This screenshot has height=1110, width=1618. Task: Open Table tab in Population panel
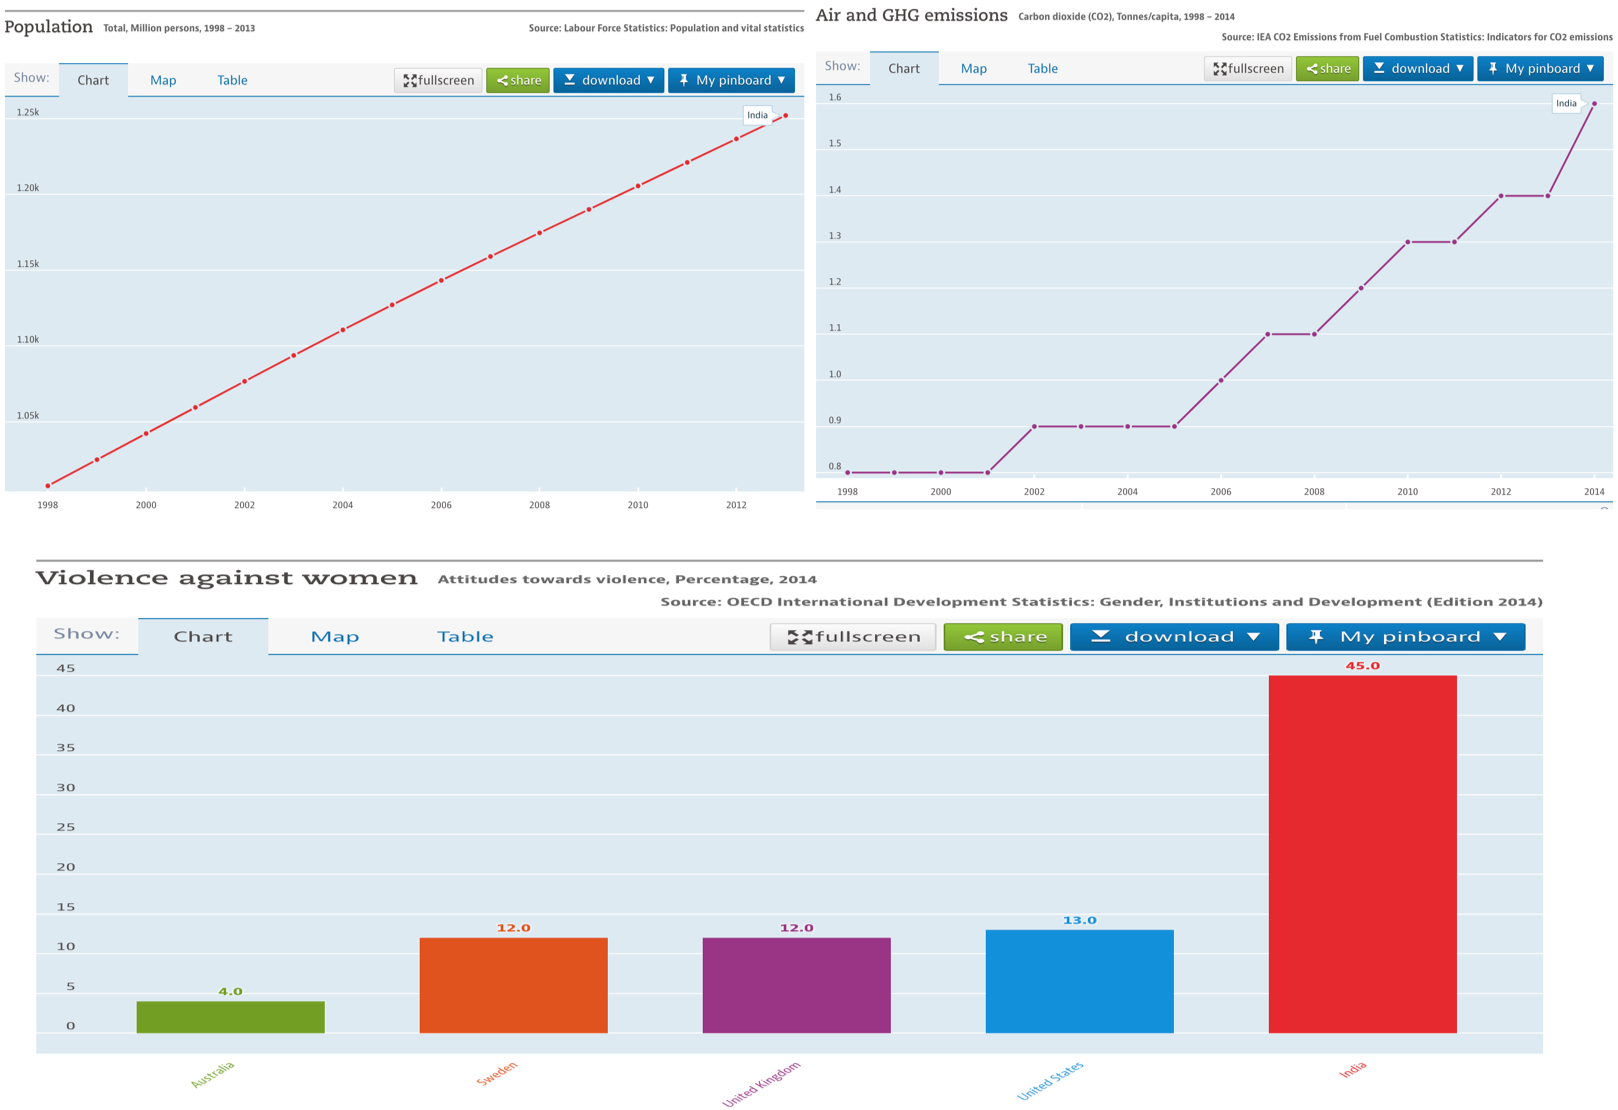click(x=232, y=80)
